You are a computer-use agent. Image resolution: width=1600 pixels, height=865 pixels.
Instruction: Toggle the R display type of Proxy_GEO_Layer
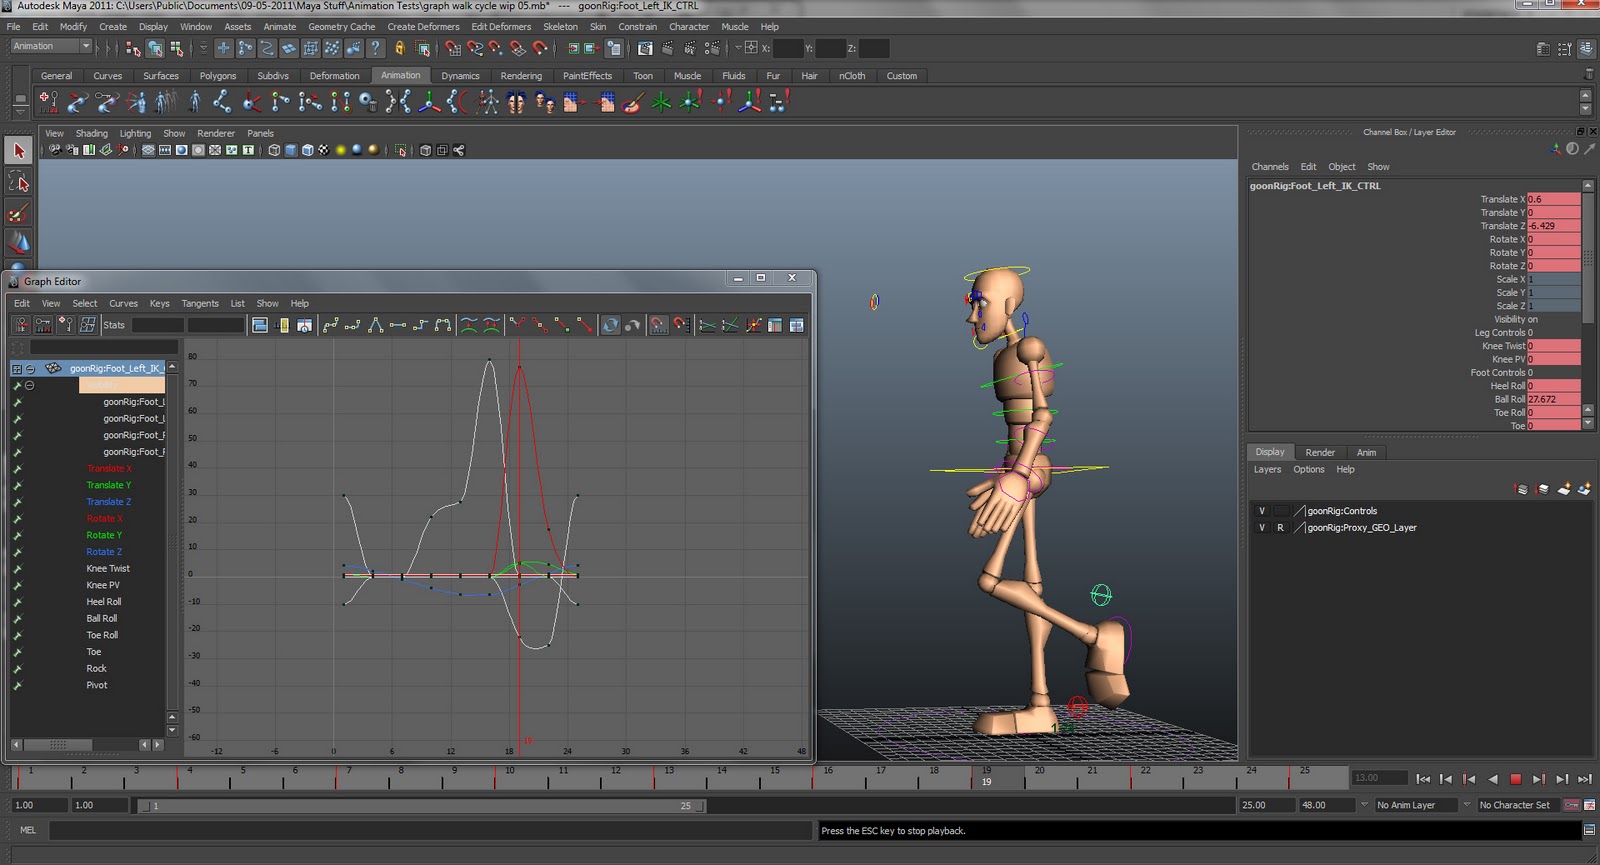tap(1280, 528)
